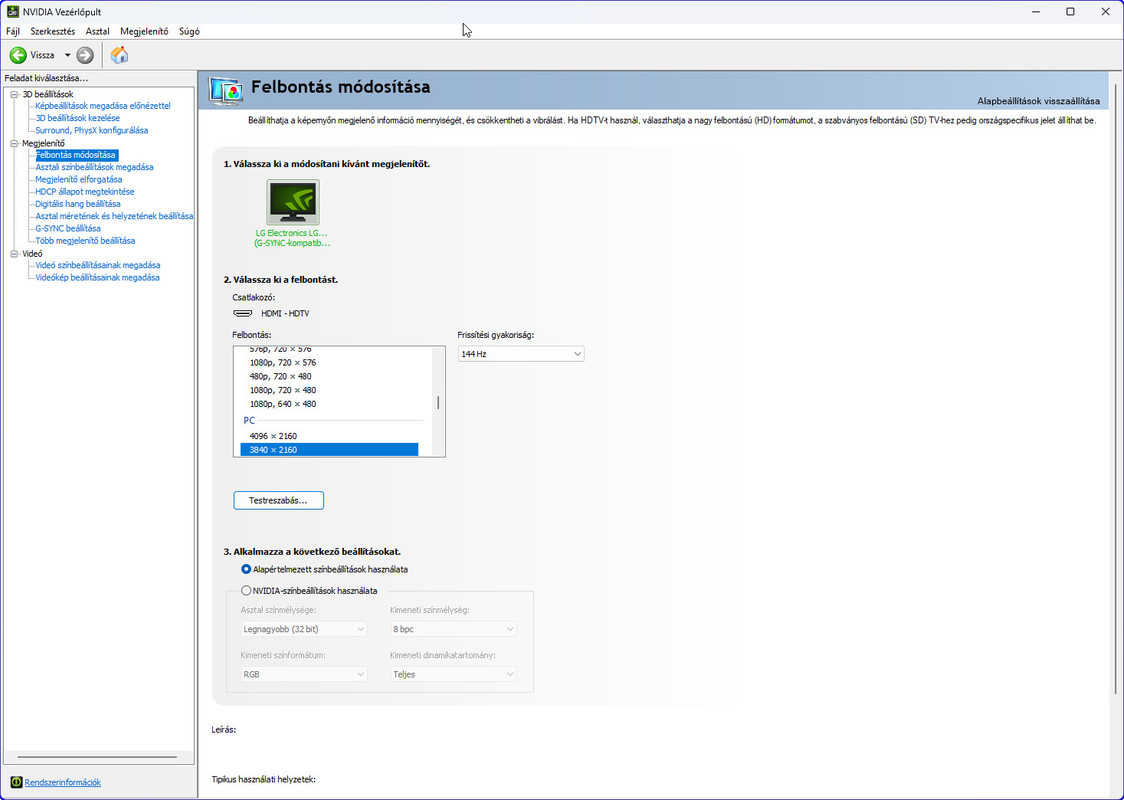Click the resolution list scrollbar thumb
Screen dimensions: 1124x800
click(x=438, y=403)
